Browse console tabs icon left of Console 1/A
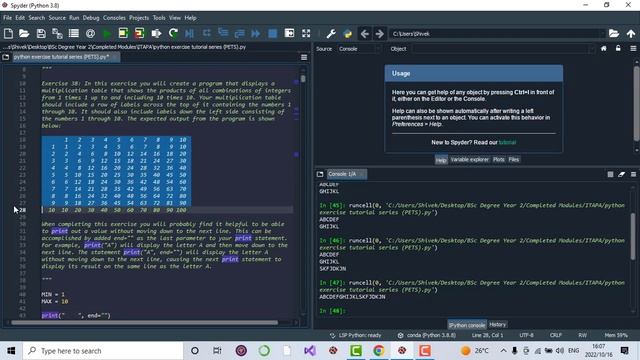The height and width of the screenshot is (360, 640). pos(320,174)
